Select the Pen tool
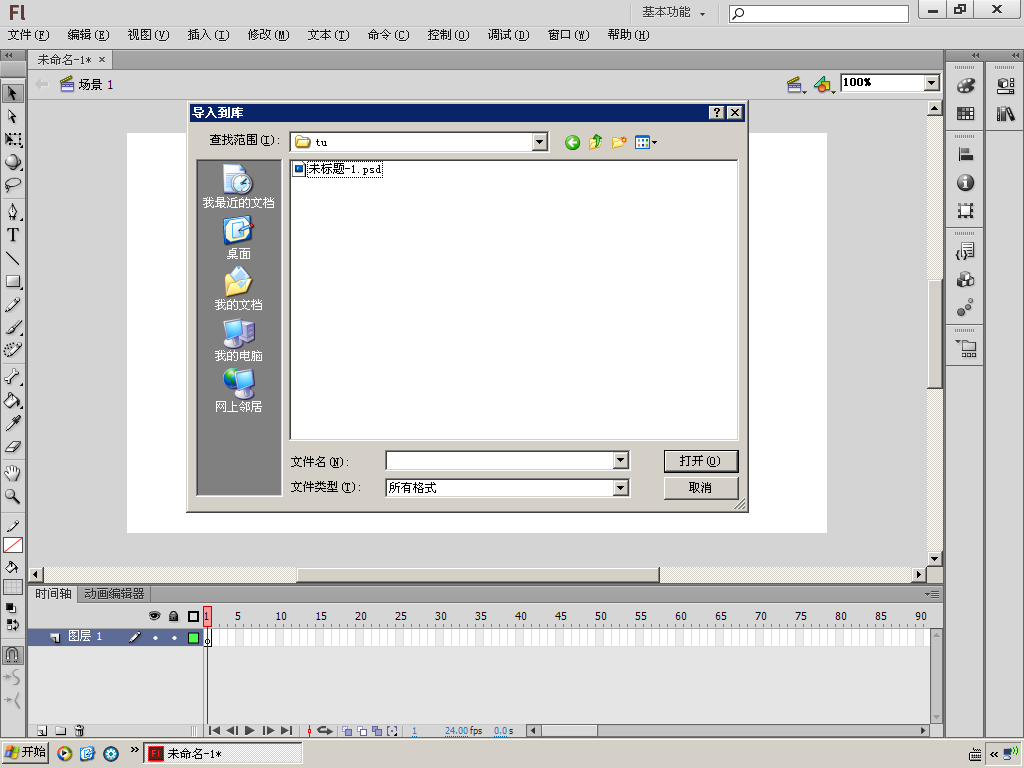1024x768 pixels. 12,211
